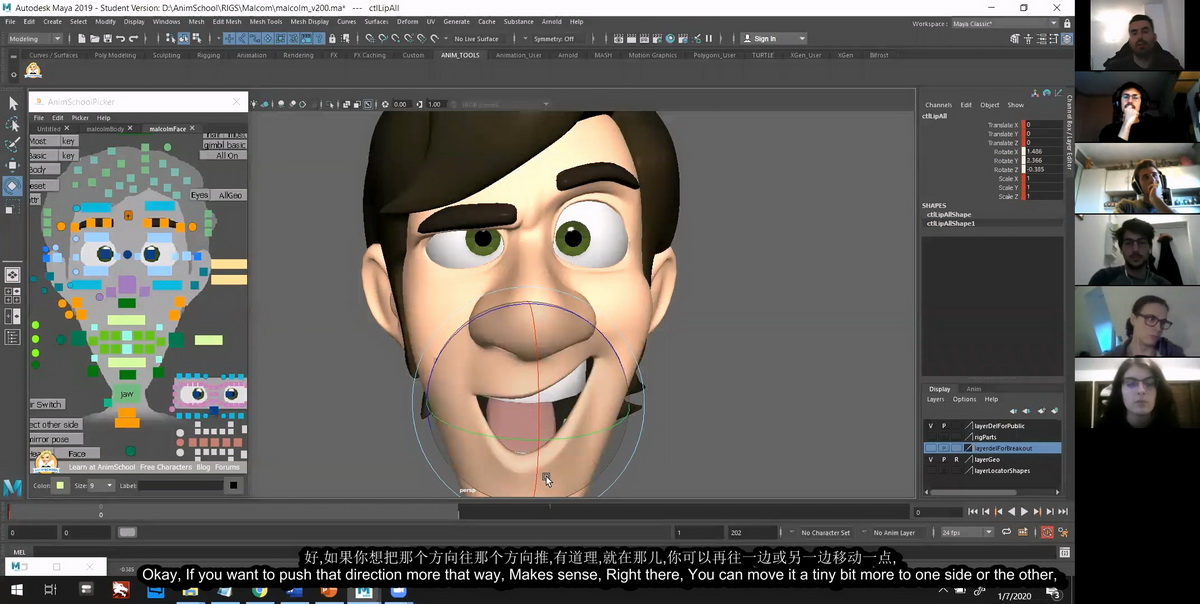
Task: Open the Forums link in the picker
Action: click(x=227, y=467)
